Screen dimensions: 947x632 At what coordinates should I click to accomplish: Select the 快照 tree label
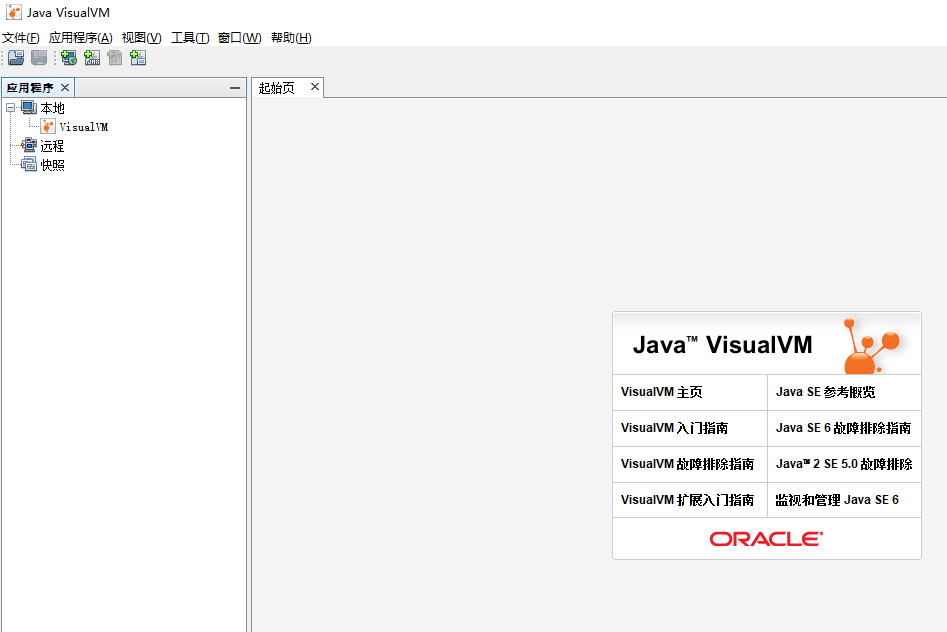pyautogui.click(x=53, y=165)
